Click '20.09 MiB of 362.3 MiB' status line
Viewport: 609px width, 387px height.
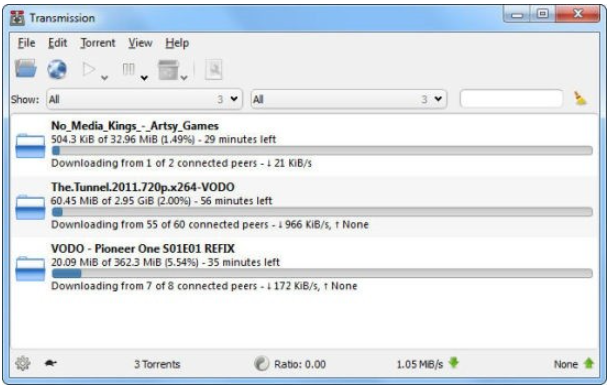click(x=165, y=262)
